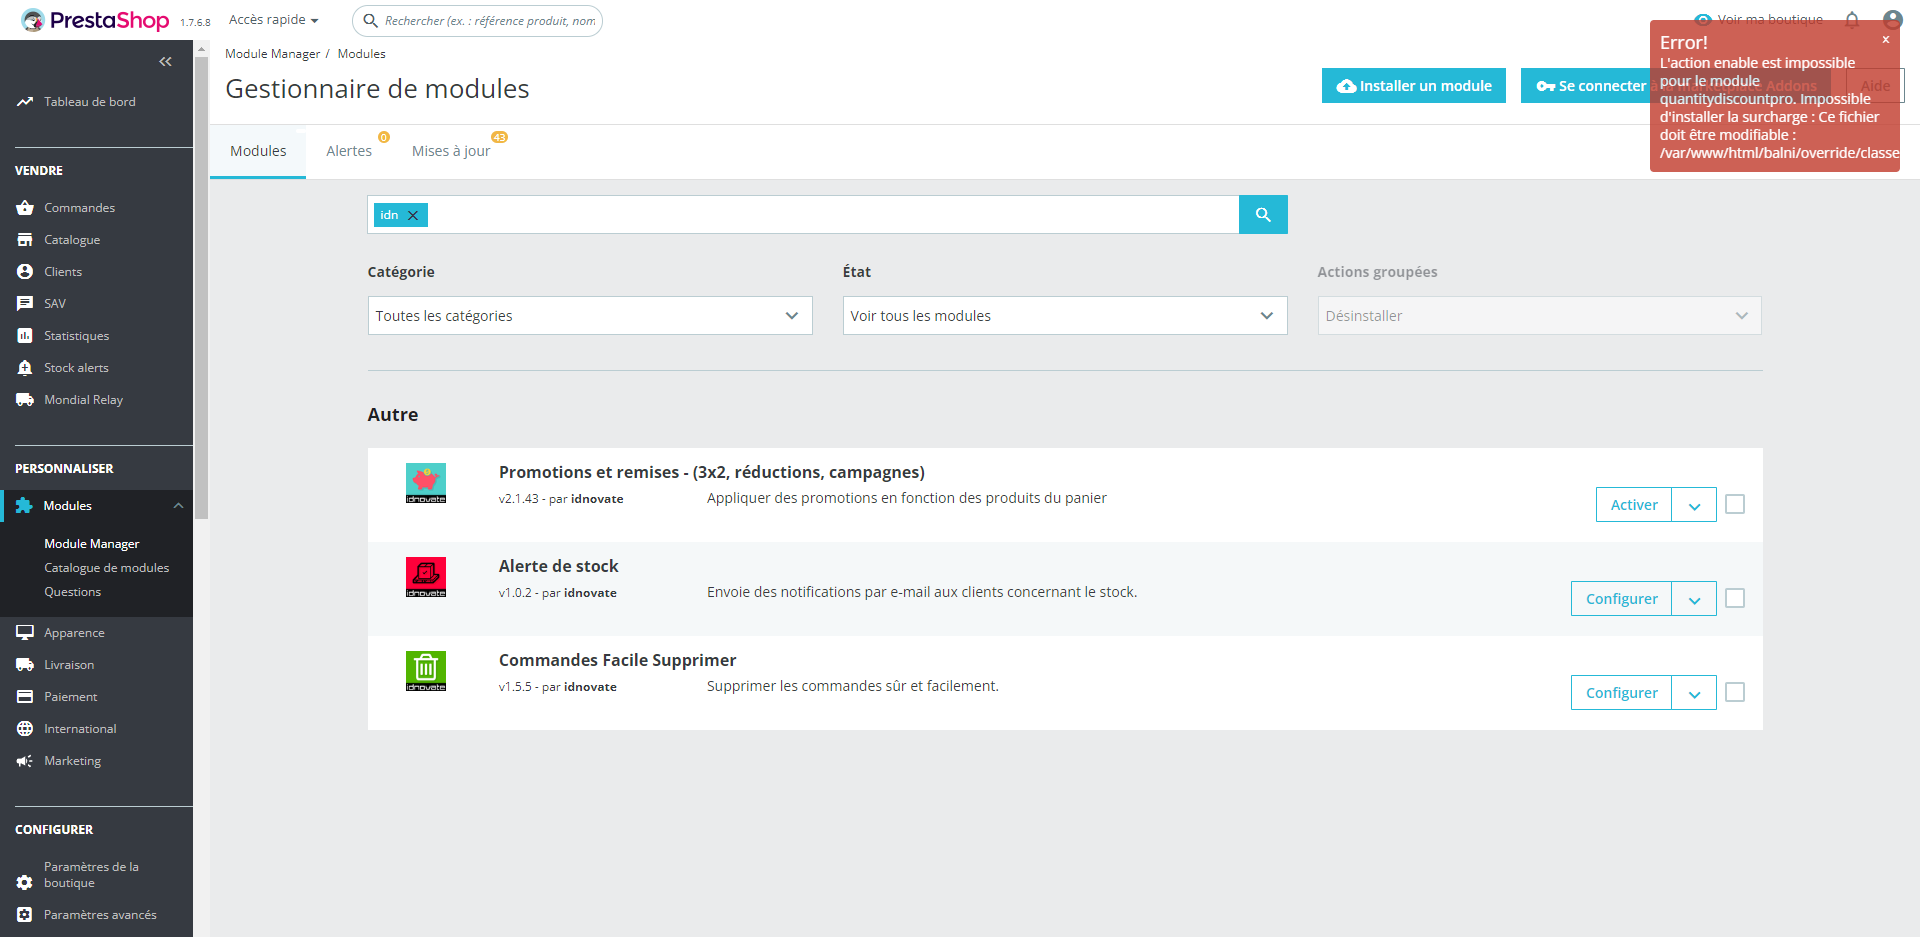1920x937 pixels.
Task: Open the user profile avatar menu
Action: (x=1892, y=19)
